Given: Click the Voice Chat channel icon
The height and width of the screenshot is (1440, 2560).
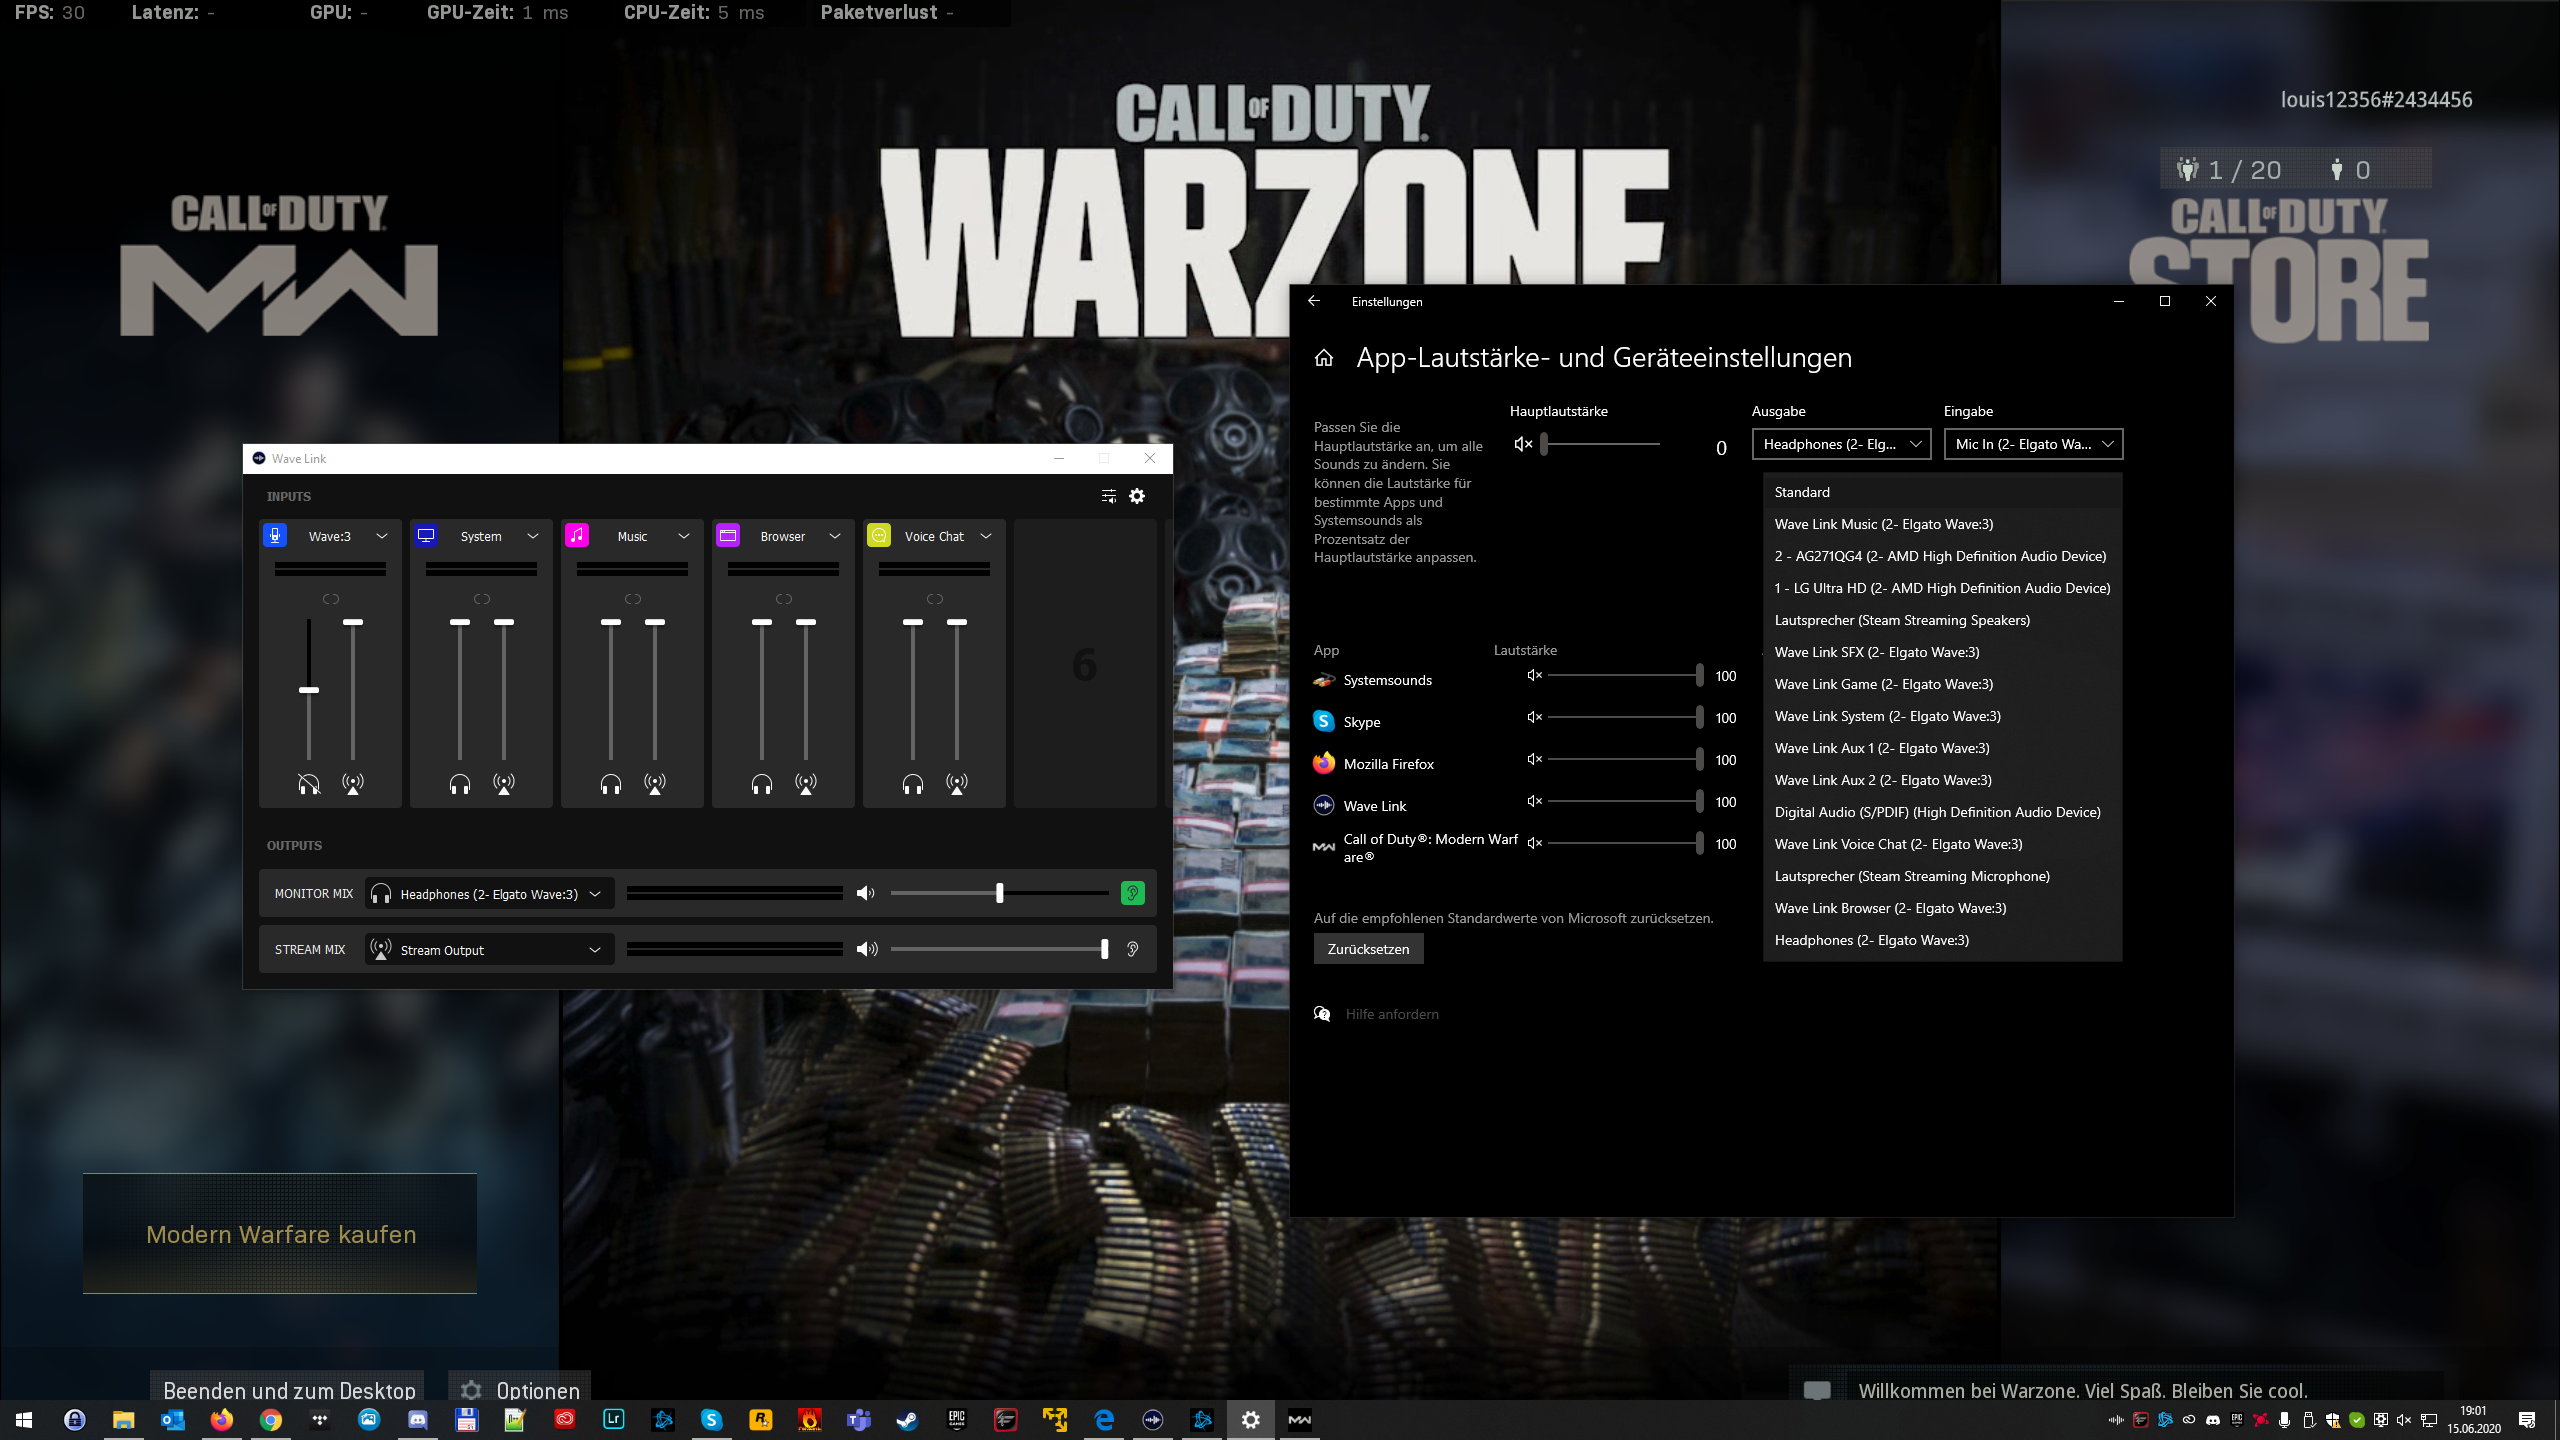Looking at the screenshot, I should click(x=879, y=536).
